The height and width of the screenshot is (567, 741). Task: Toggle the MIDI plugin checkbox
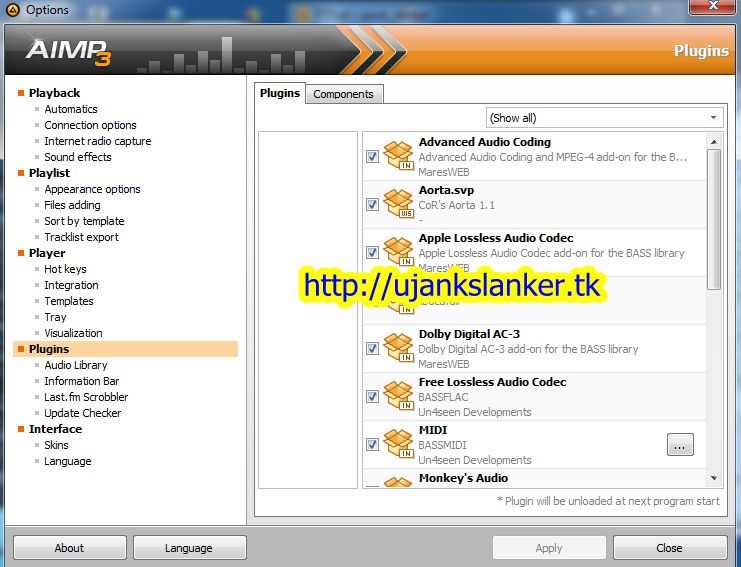click(372, 444)
